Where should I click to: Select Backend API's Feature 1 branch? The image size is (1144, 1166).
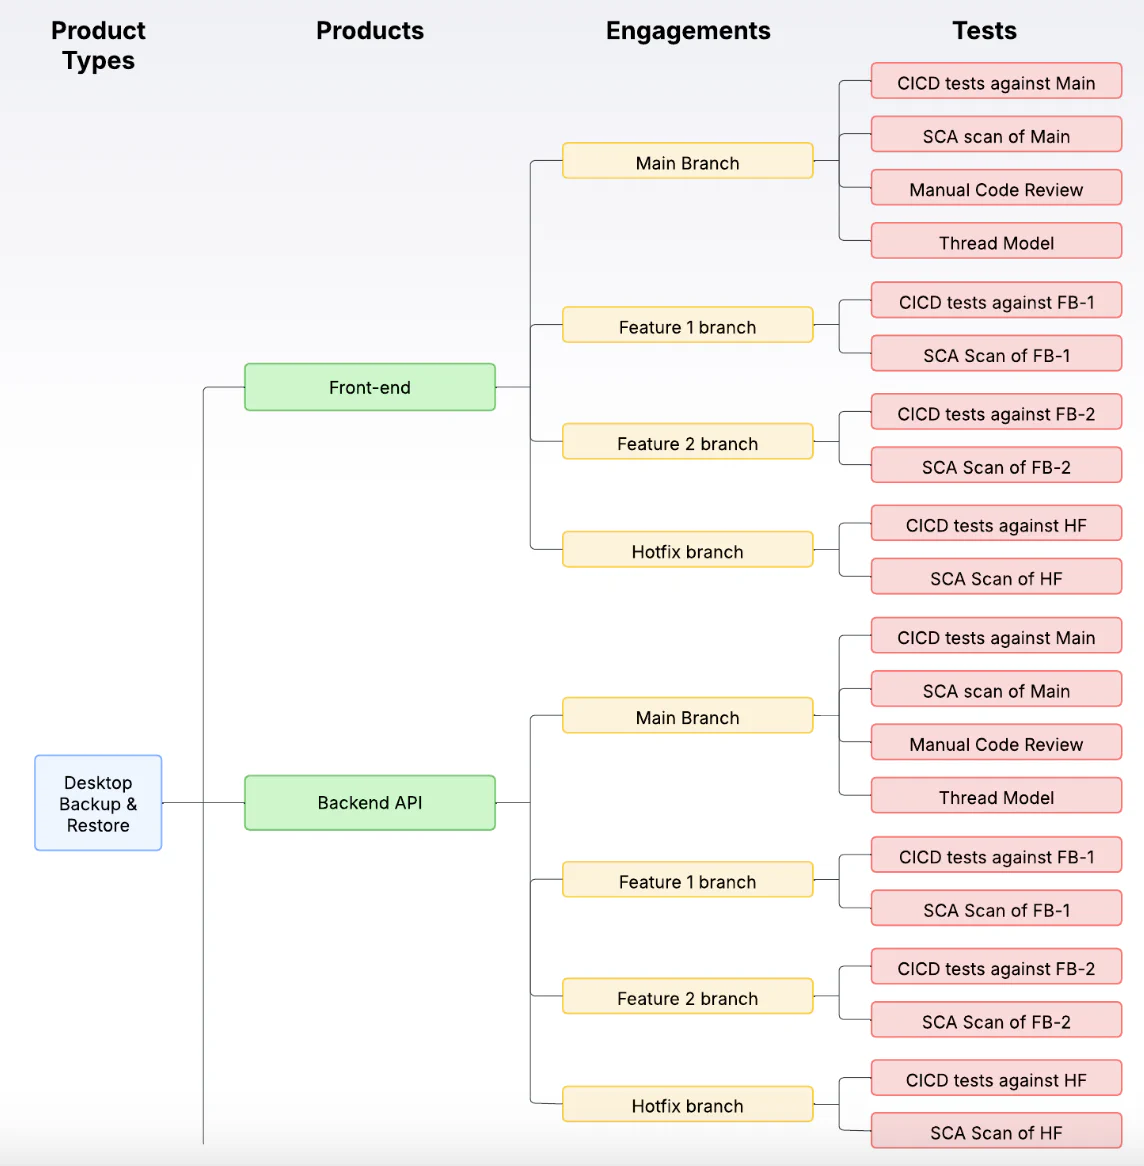click(687, 880)
